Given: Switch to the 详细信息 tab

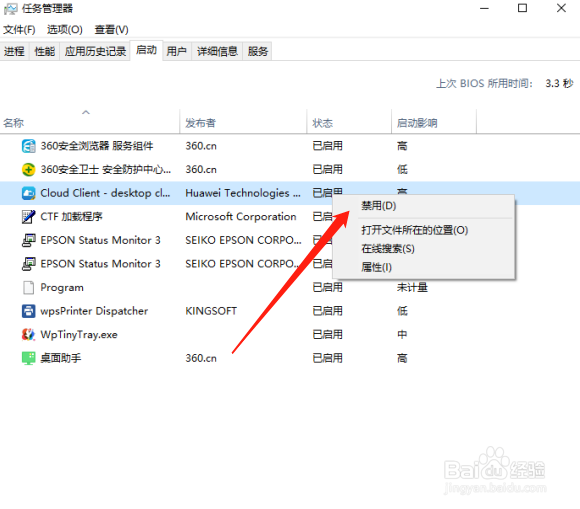Looking at the screenshot, I should [x=217, y=51].
